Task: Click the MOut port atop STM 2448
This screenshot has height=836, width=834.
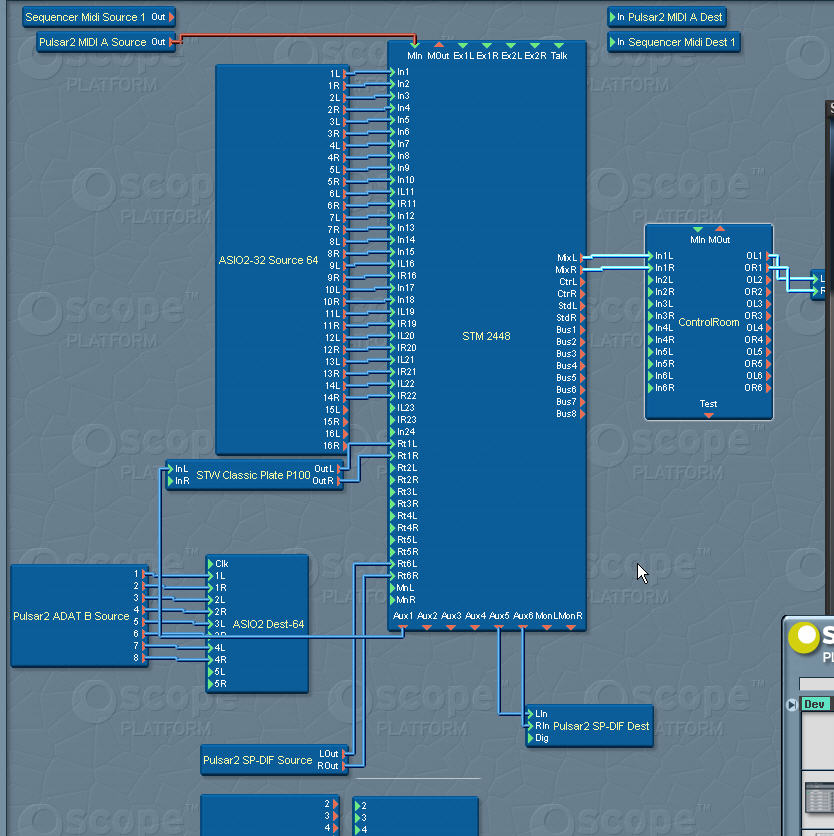Action: 438,45
